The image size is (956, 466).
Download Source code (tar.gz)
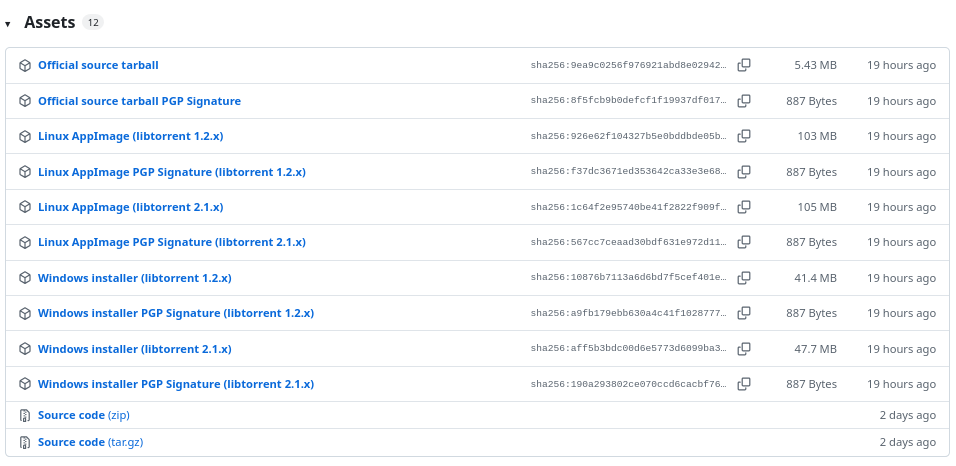[90, 442]
